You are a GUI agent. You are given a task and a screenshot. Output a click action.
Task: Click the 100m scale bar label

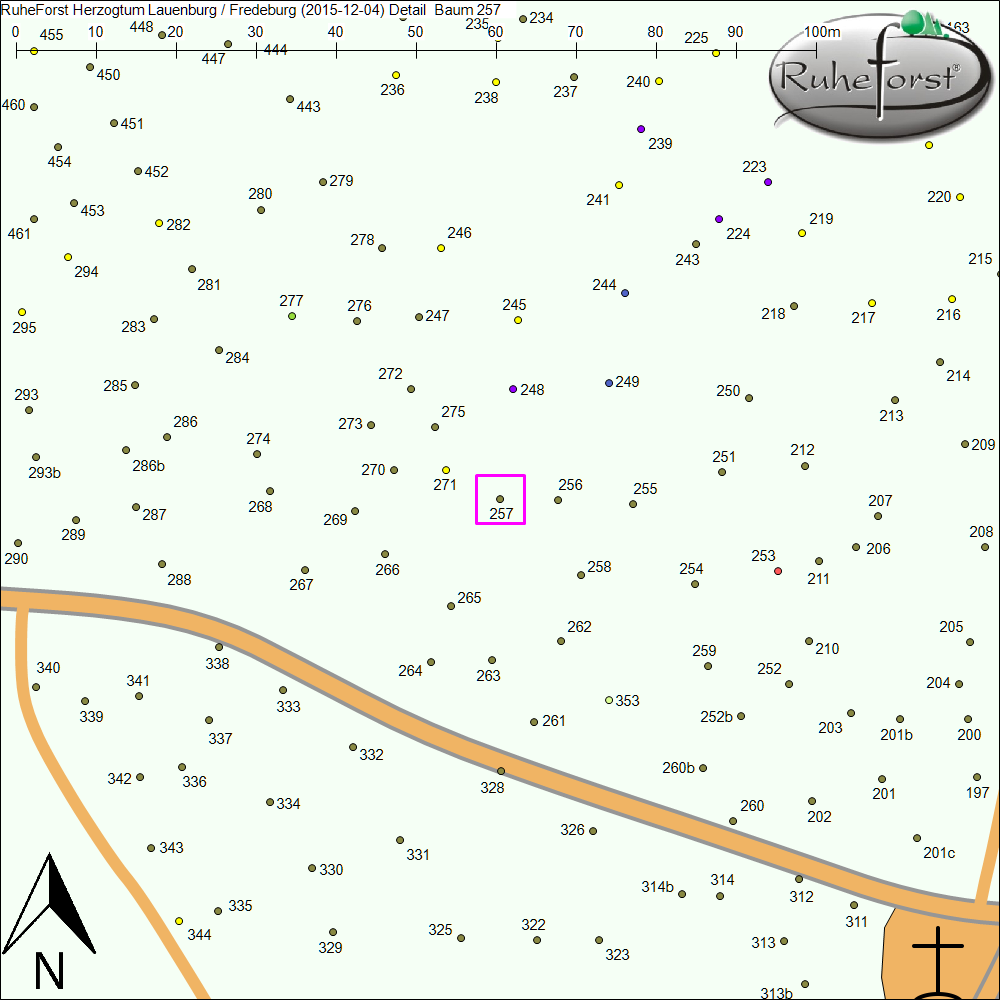coord(823,32)
